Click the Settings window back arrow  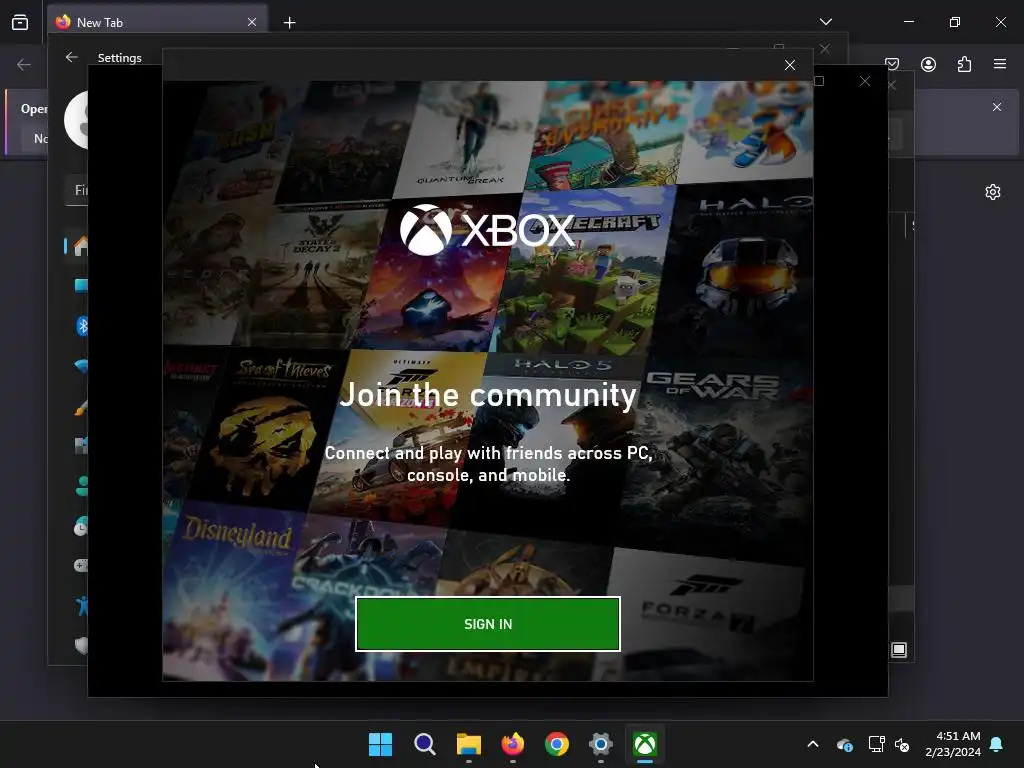pos(72,57)
